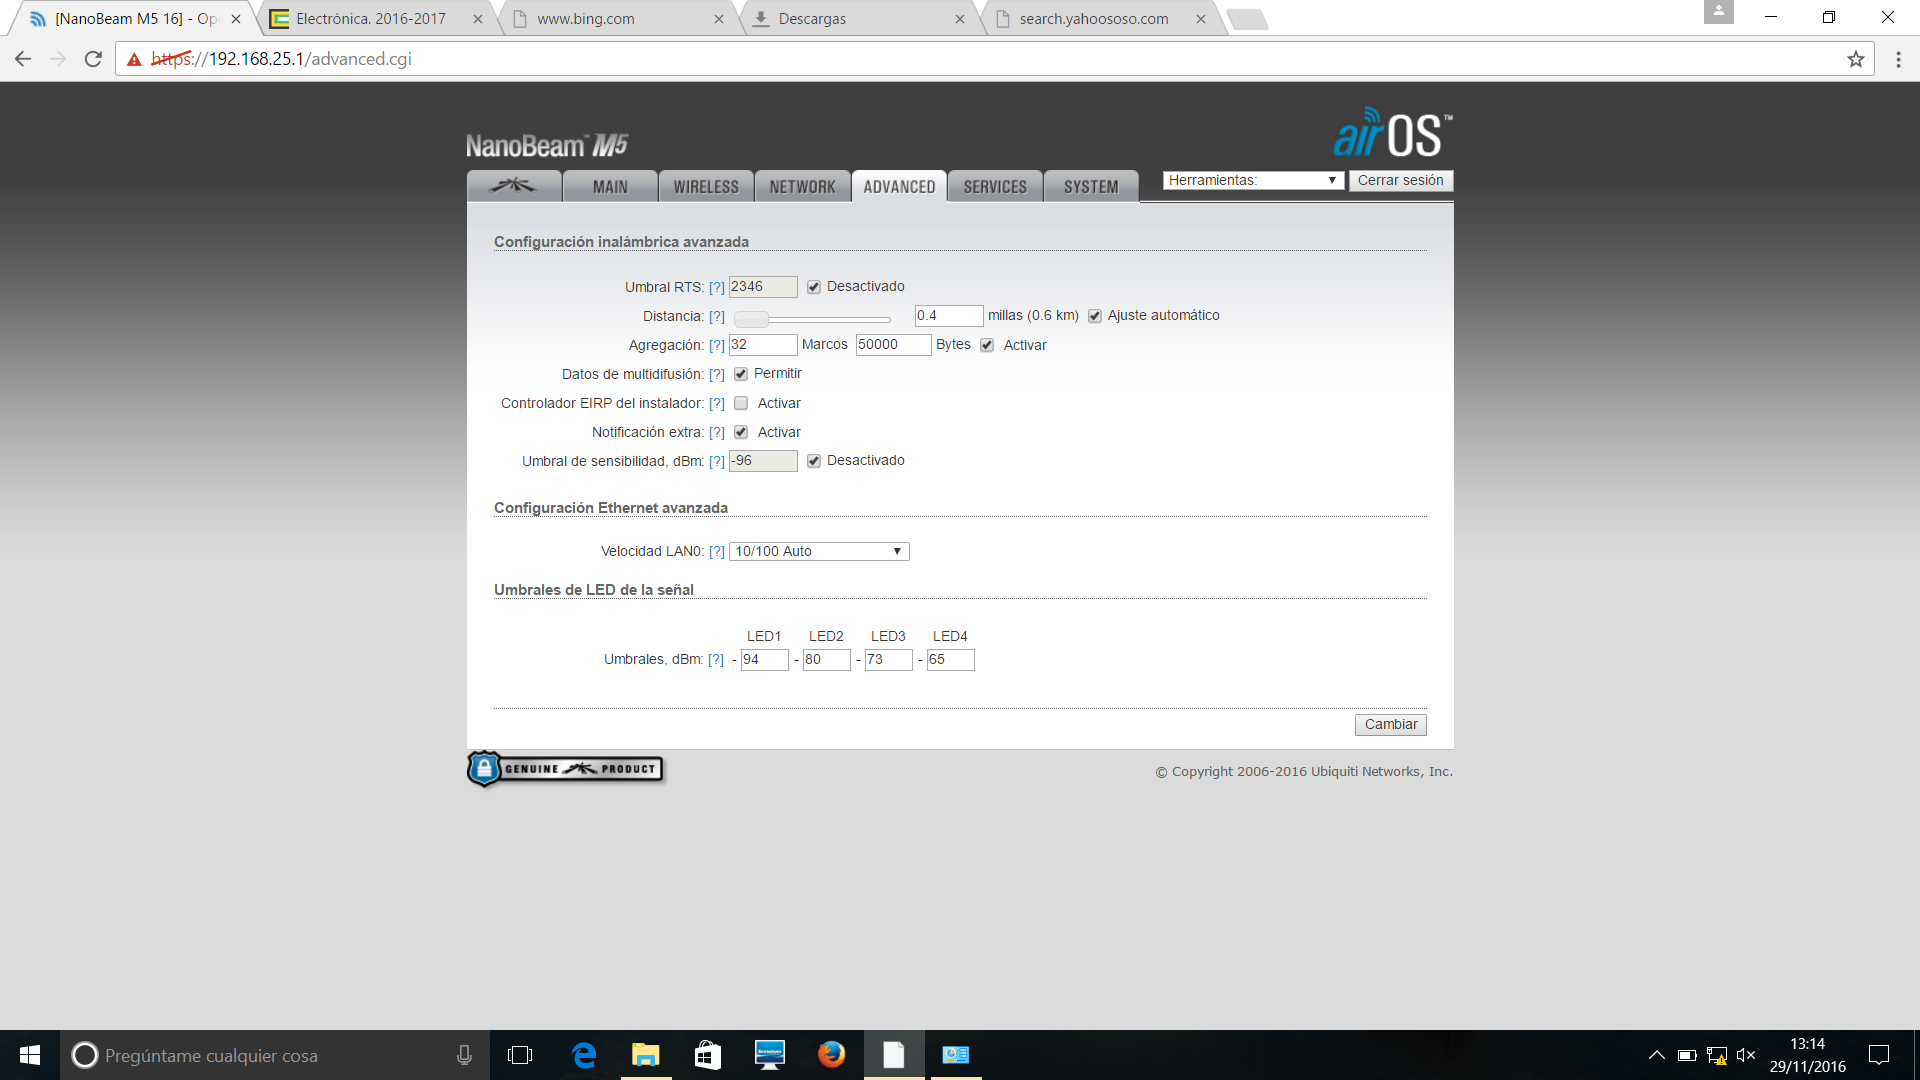Open Chrome's three-dot menu
1920x1080 pixels.
1898,59
